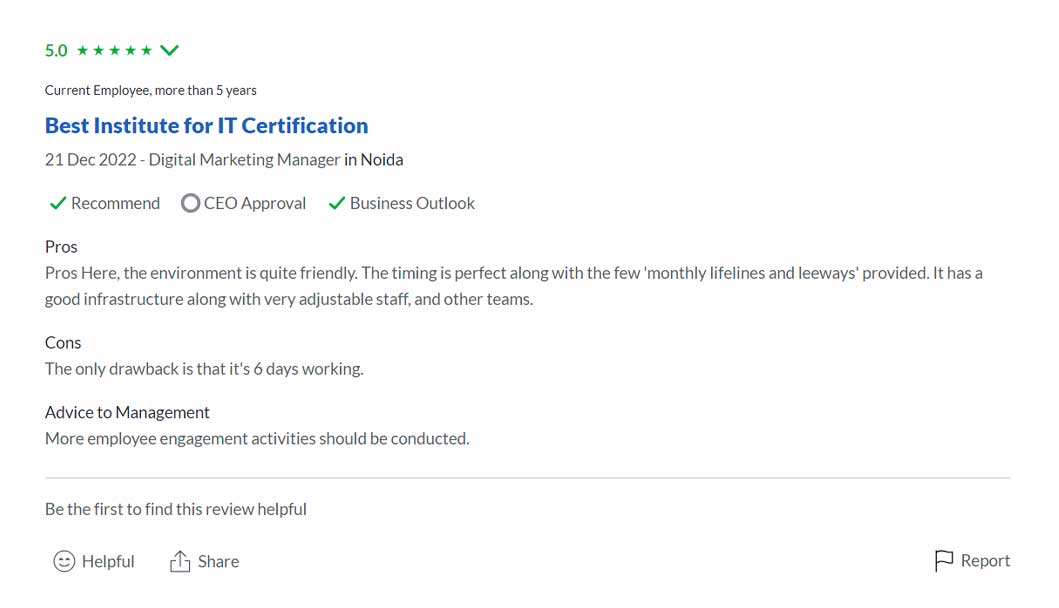The width and height of the screenshot is (1059, 608).
Task: Click the green Business Outlook checkmark icon
Action: (x=337, y=203)
